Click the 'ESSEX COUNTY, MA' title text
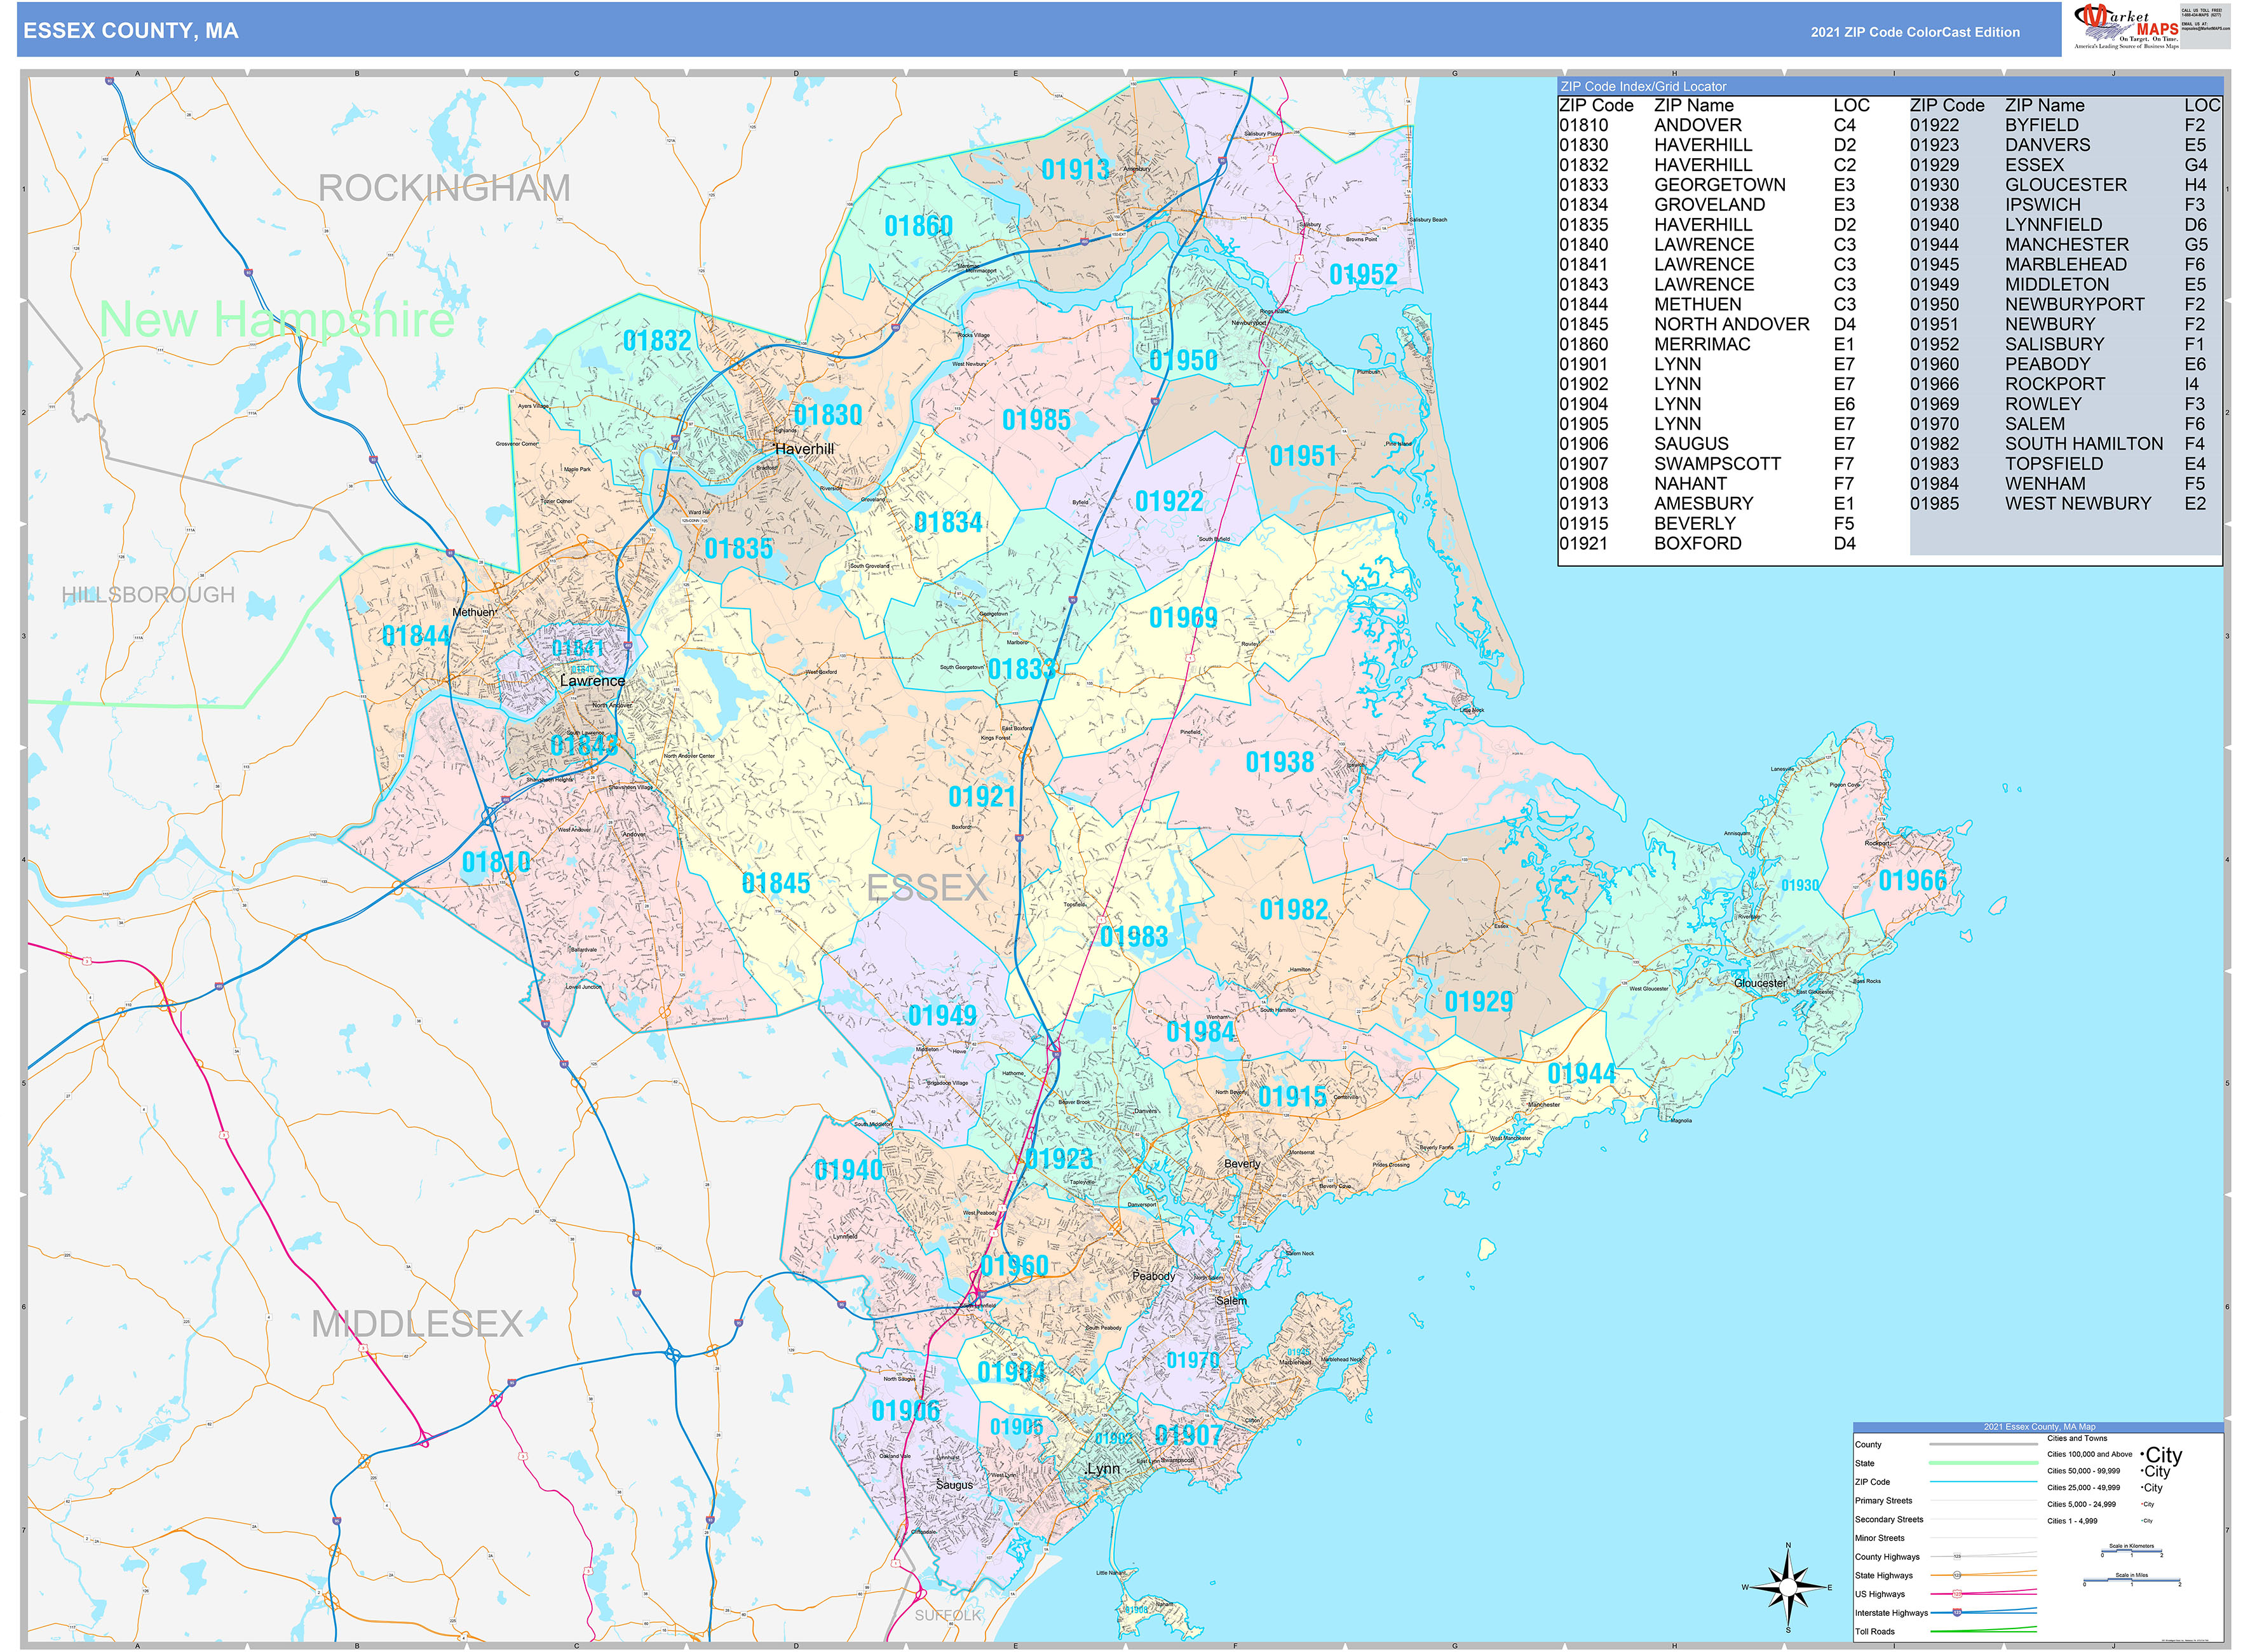 [131, 31]
